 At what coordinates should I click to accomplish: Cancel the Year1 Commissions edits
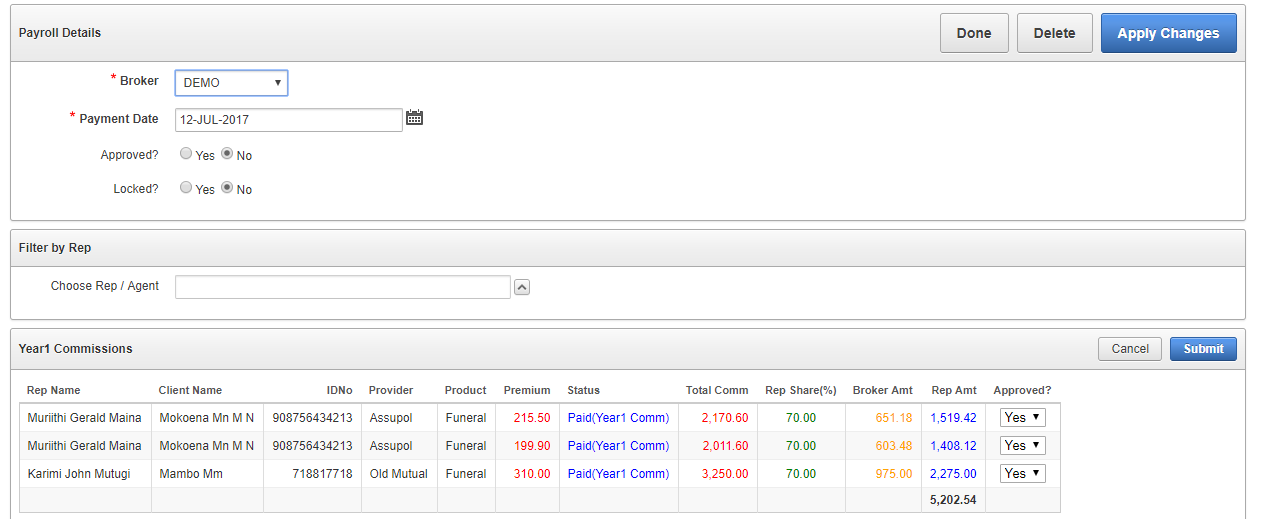pos(1129,349)
